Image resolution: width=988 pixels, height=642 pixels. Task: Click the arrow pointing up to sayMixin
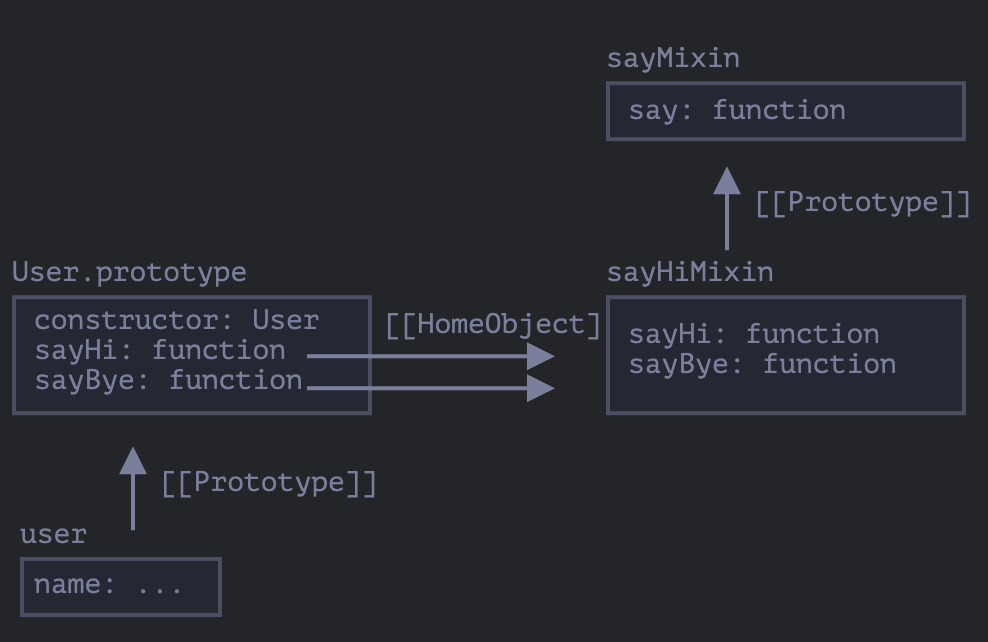point(727,208)
